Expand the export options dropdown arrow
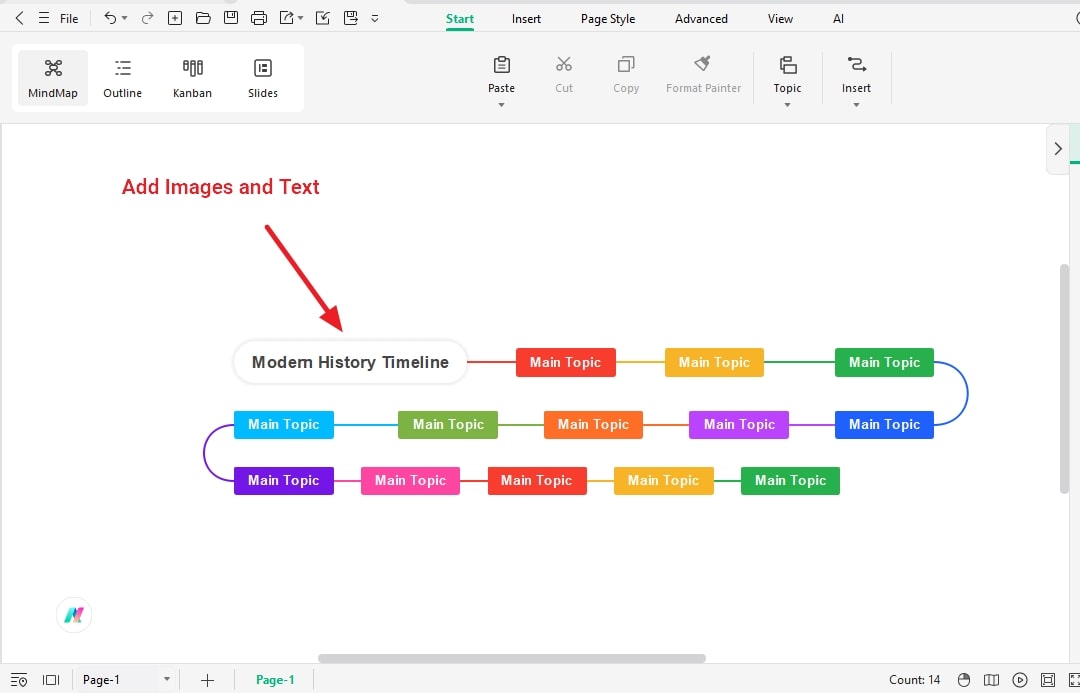This screenshot has height=693, width=1080. [x=300, y=19]
